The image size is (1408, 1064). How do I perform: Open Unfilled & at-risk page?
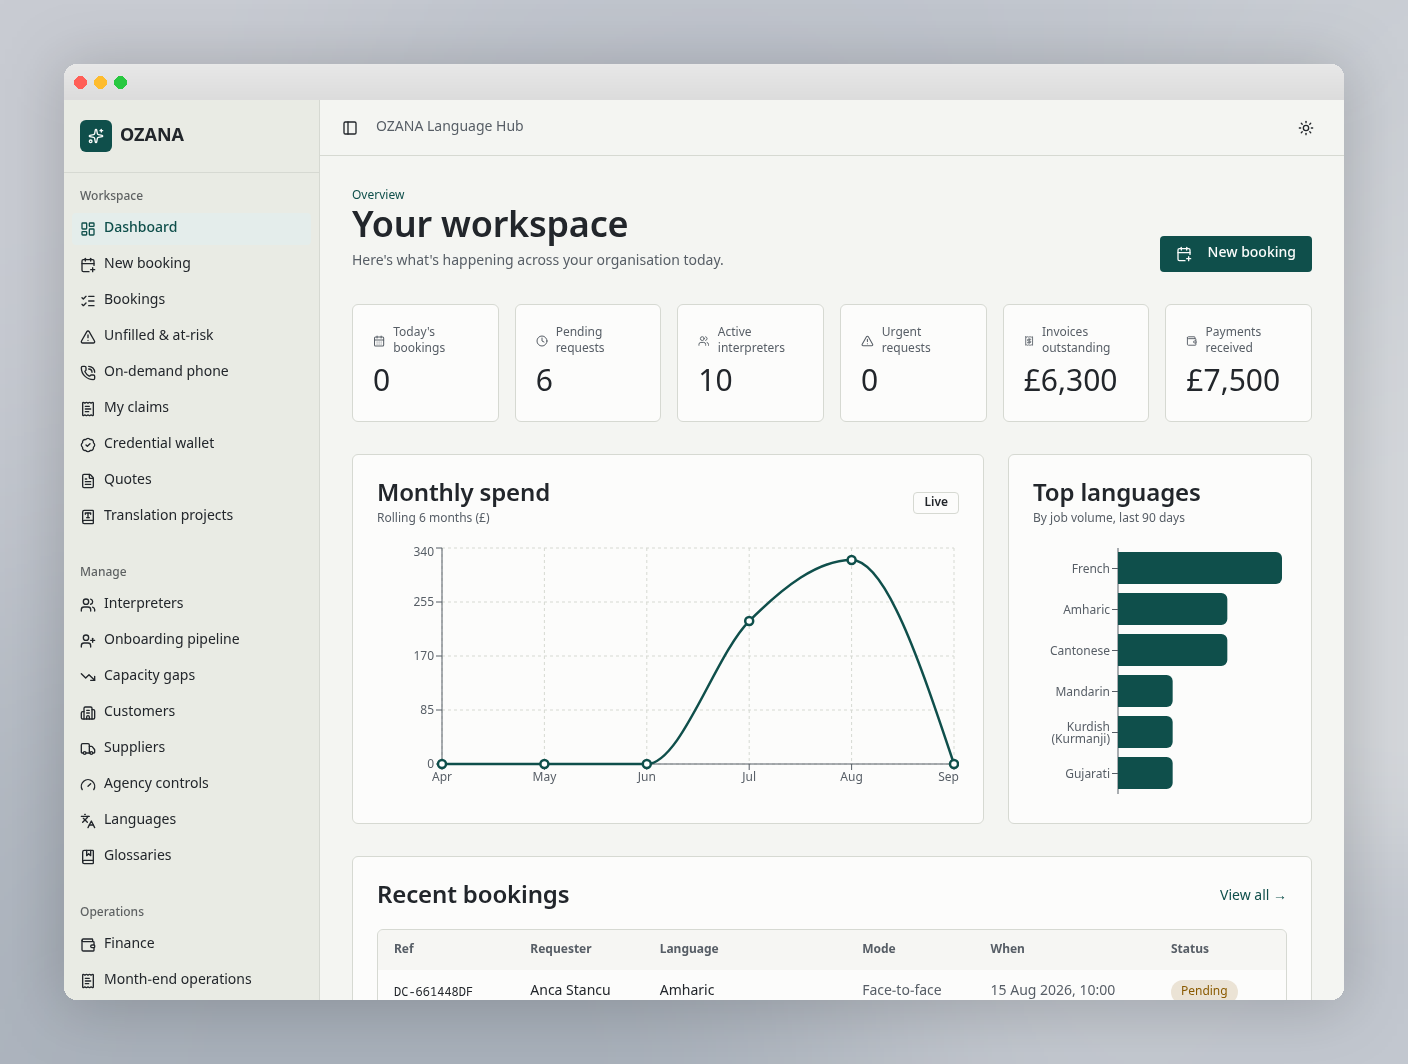[x=192, y=336]
